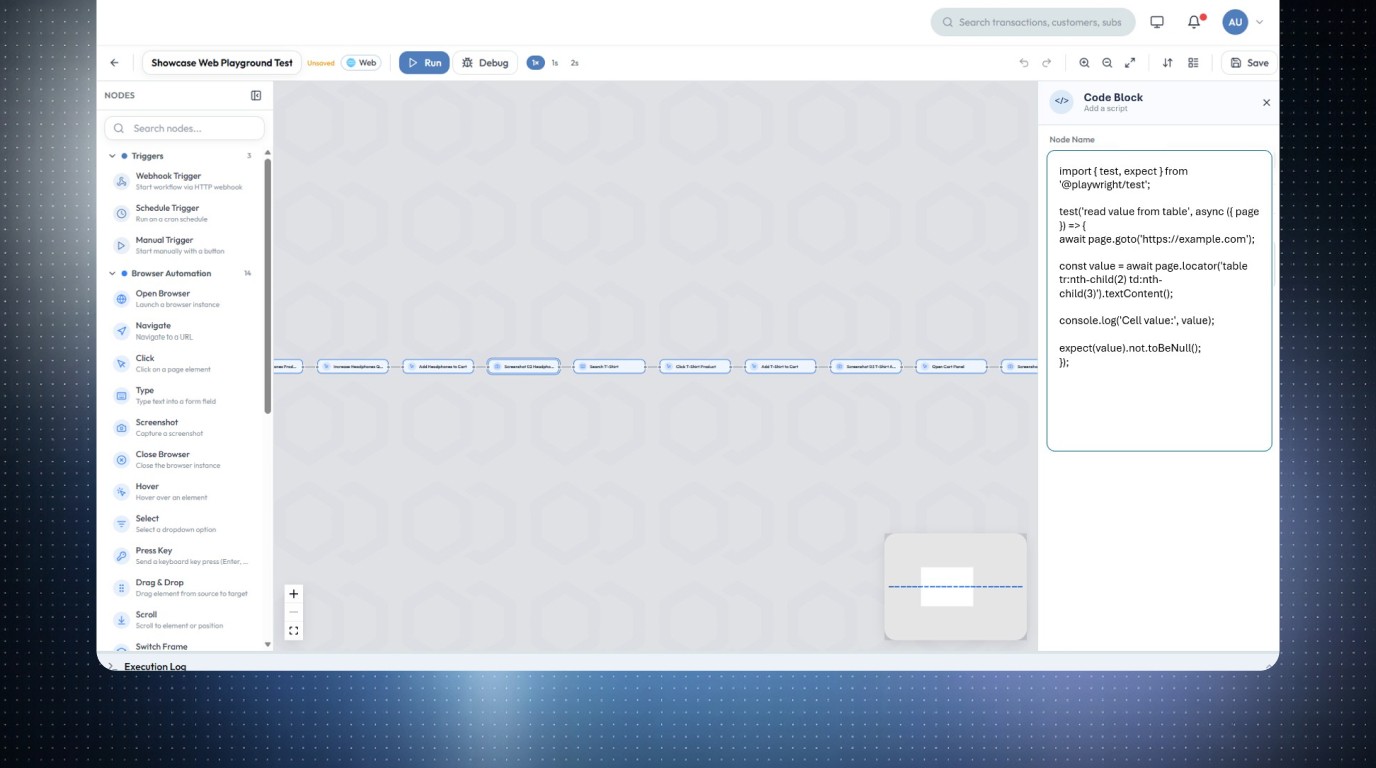The height and width of the screenshot is (768, 1376).
Task: Zoom out with the toolbar magnifier minus
Action: (x=1107, y=62)
